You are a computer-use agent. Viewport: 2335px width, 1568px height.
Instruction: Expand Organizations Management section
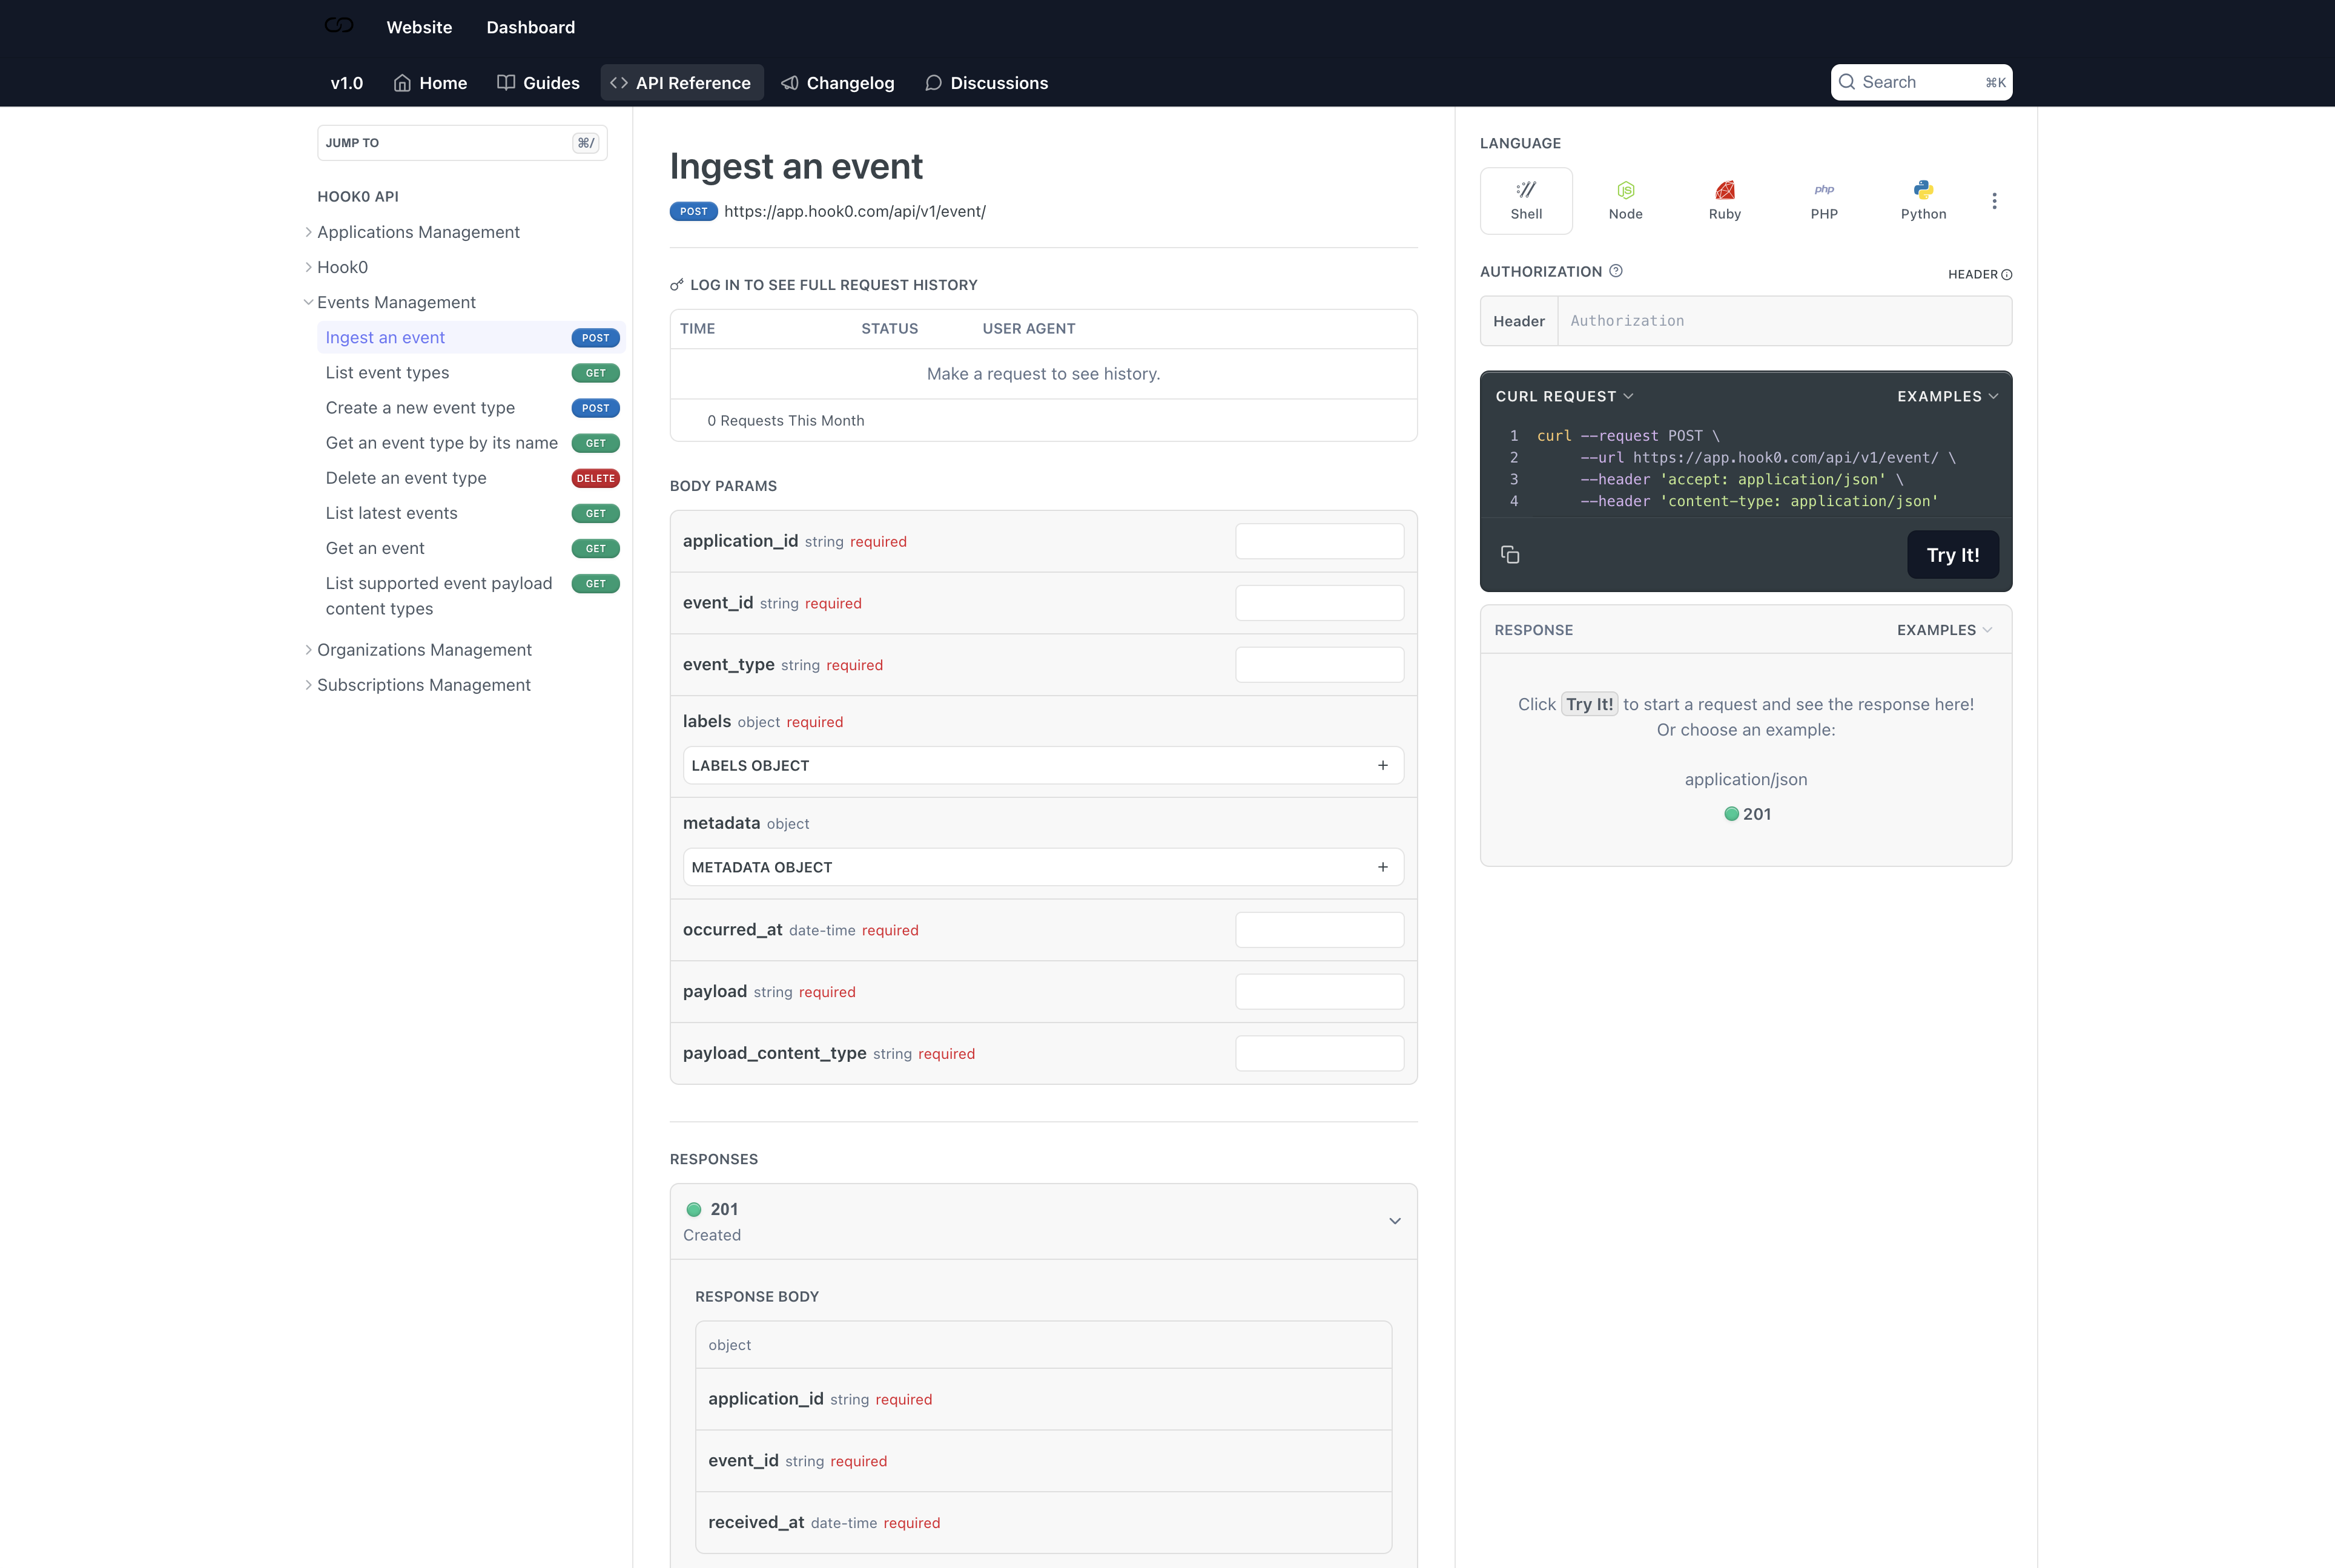[x=308, y=650]
